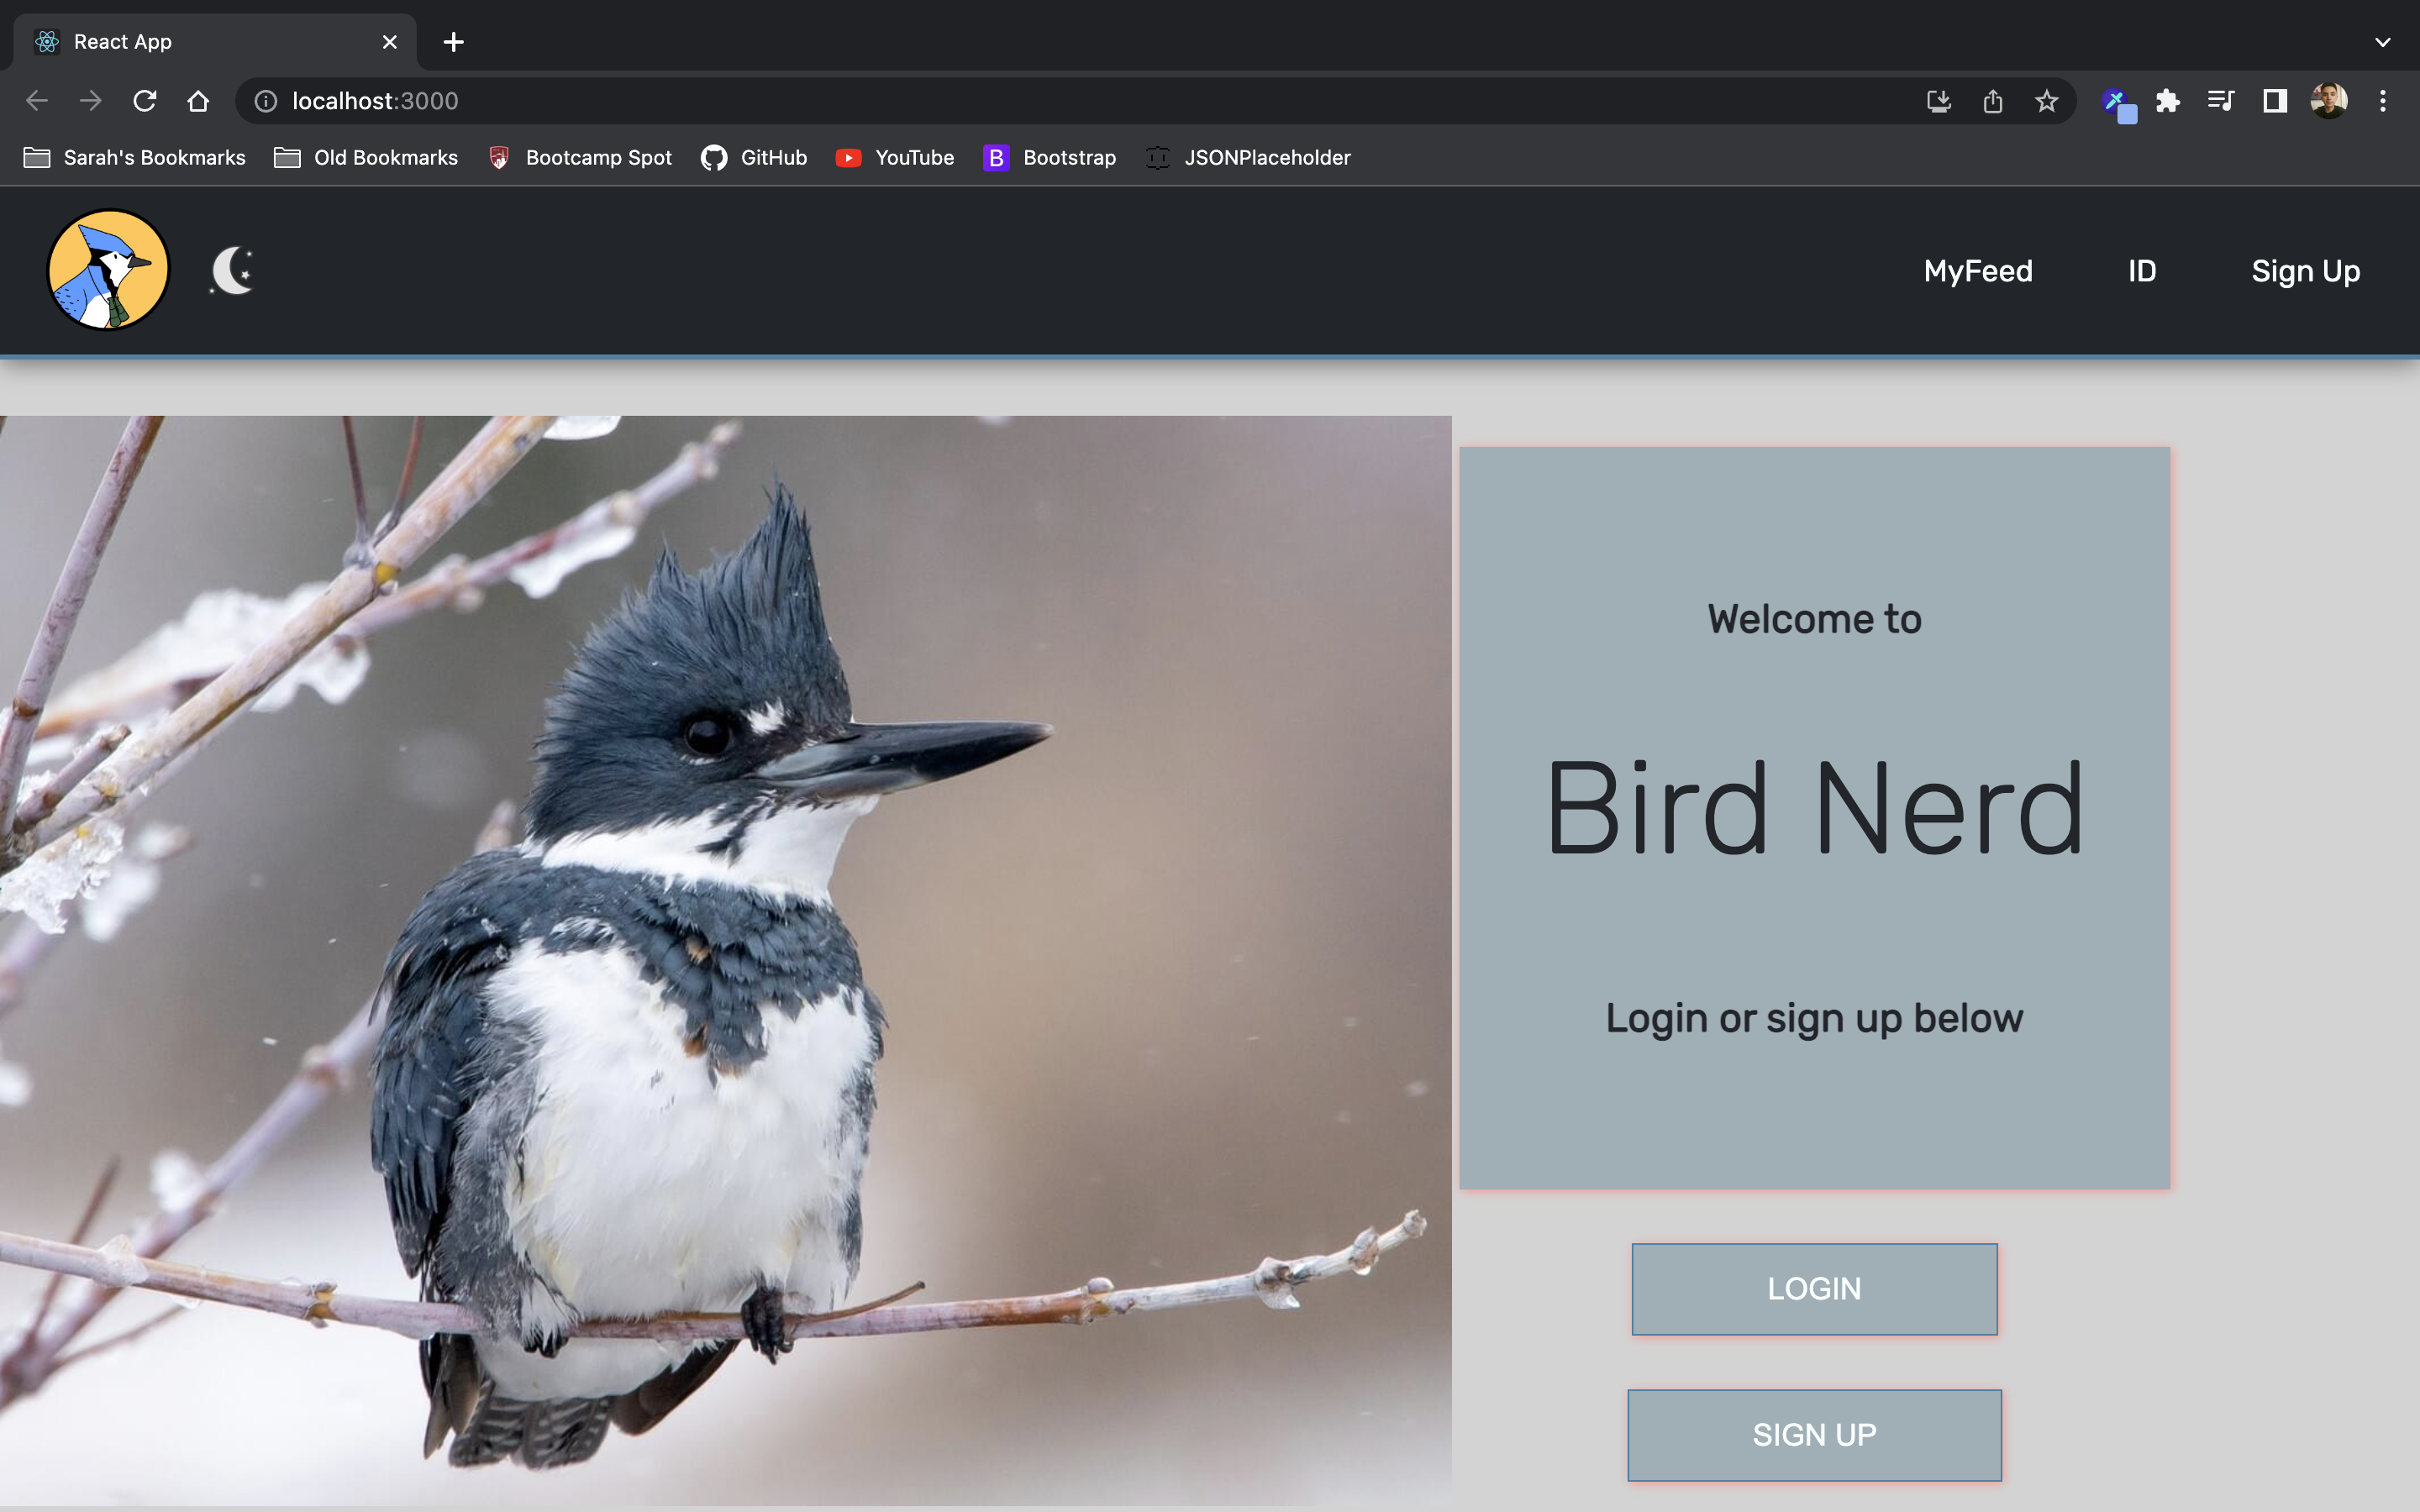Screen dimensions: 2420x1512
Task: Click the Bird Nerd blue jay logo
Action: 107,269
